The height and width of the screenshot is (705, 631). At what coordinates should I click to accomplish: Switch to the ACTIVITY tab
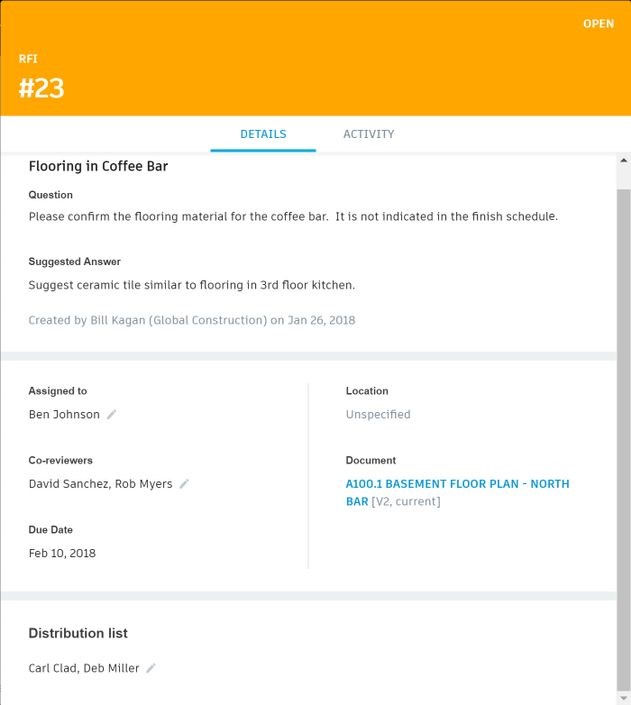[x=368, y=134]
